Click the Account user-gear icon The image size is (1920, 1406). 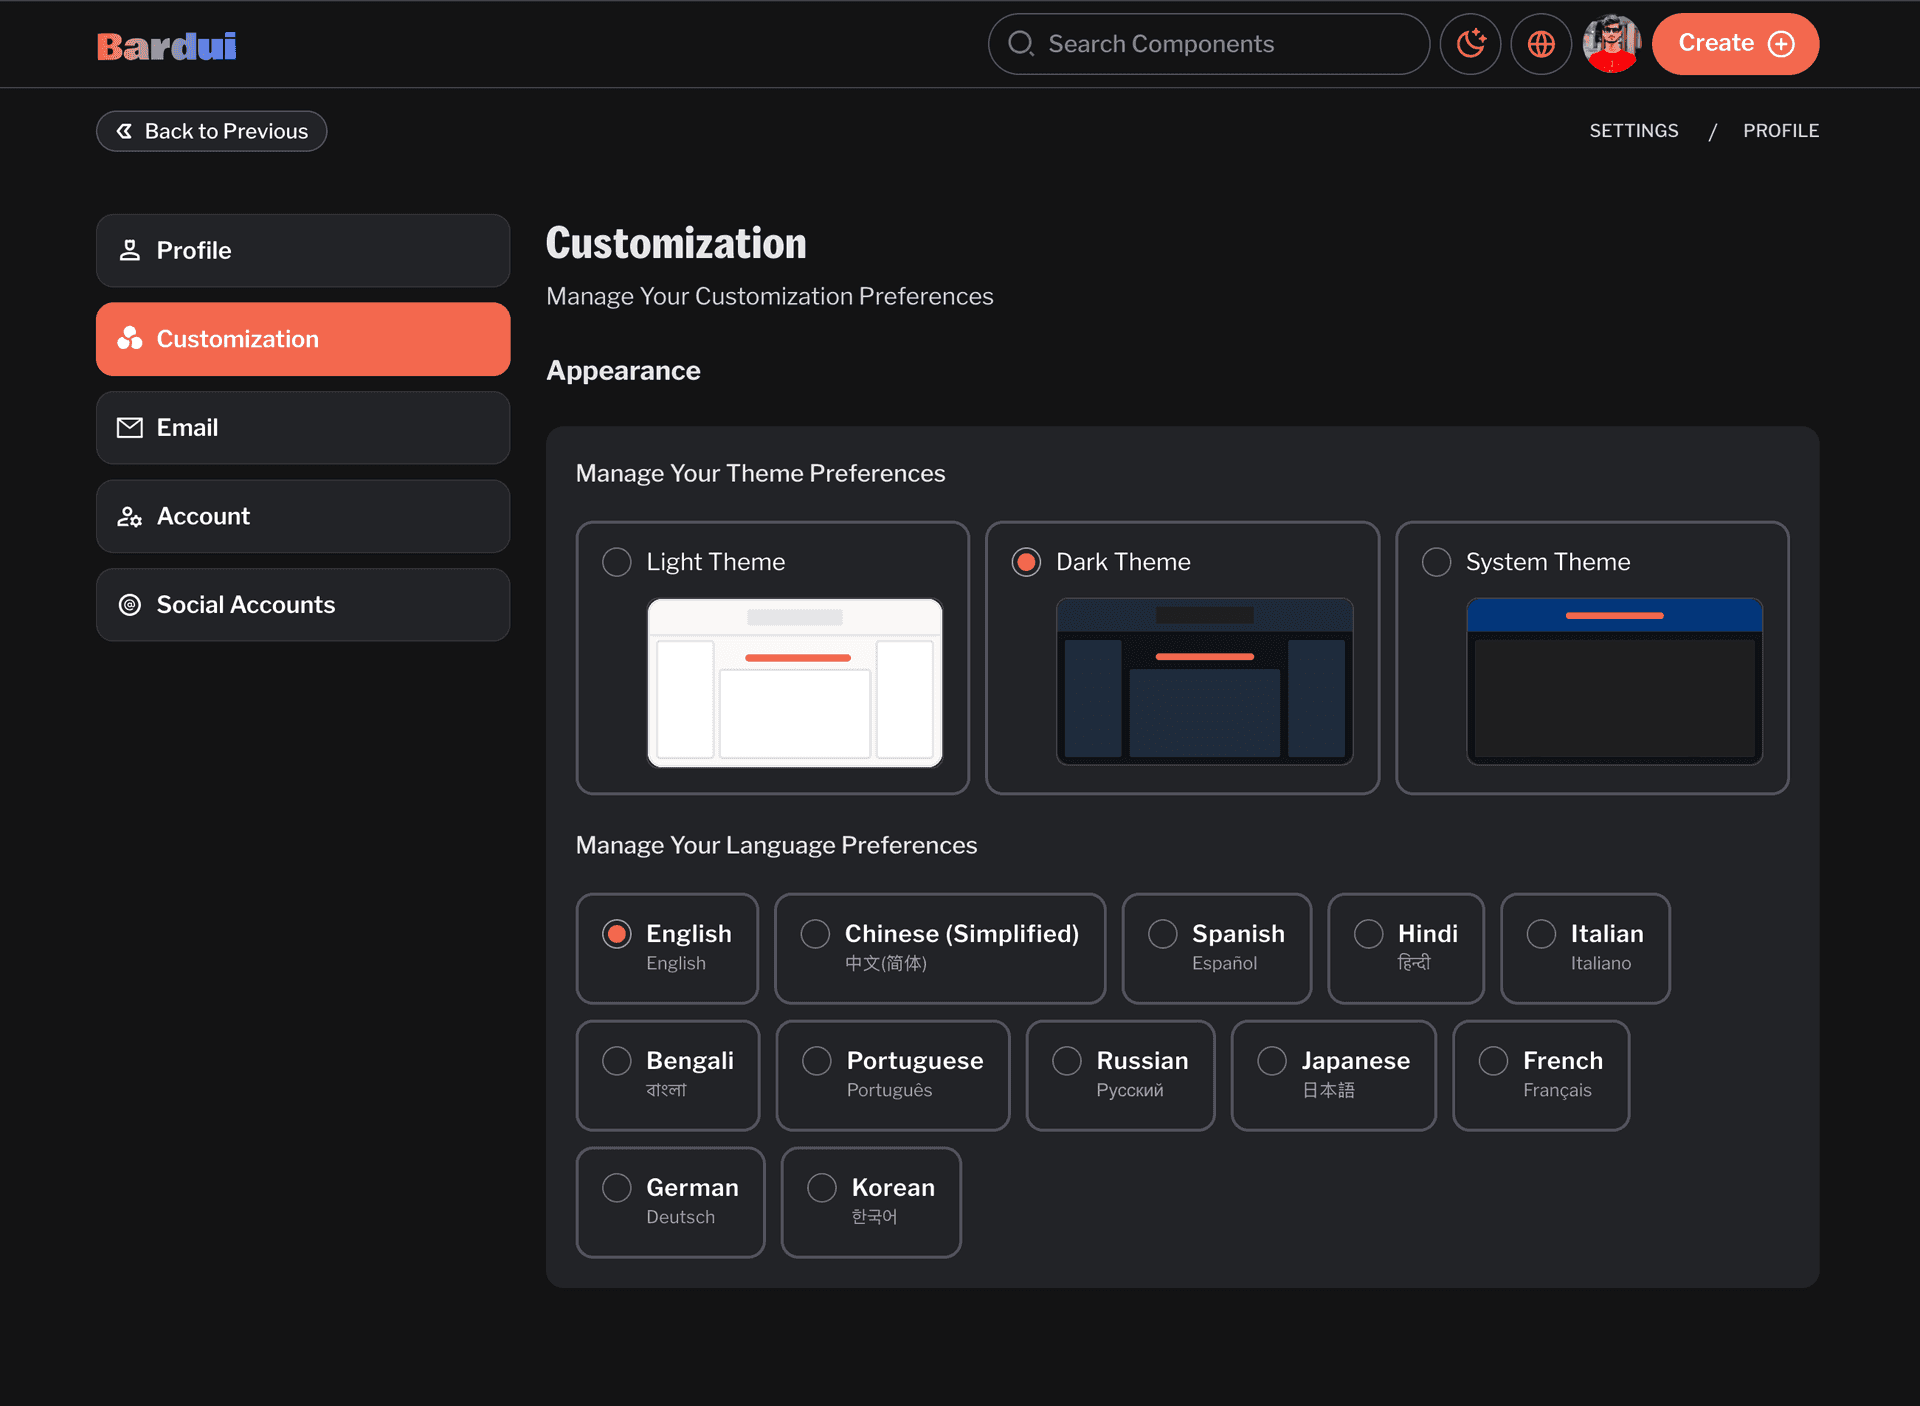point(130,517)
